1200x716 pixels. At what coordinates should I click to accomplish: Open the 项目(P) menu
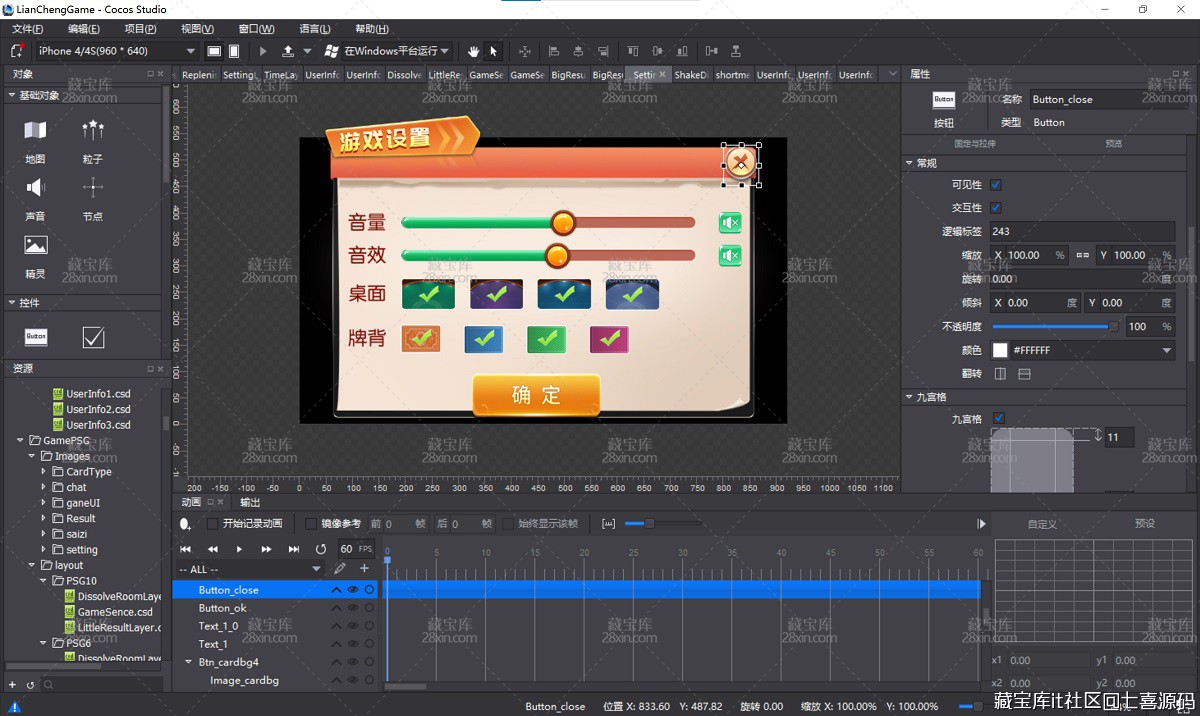140,29
